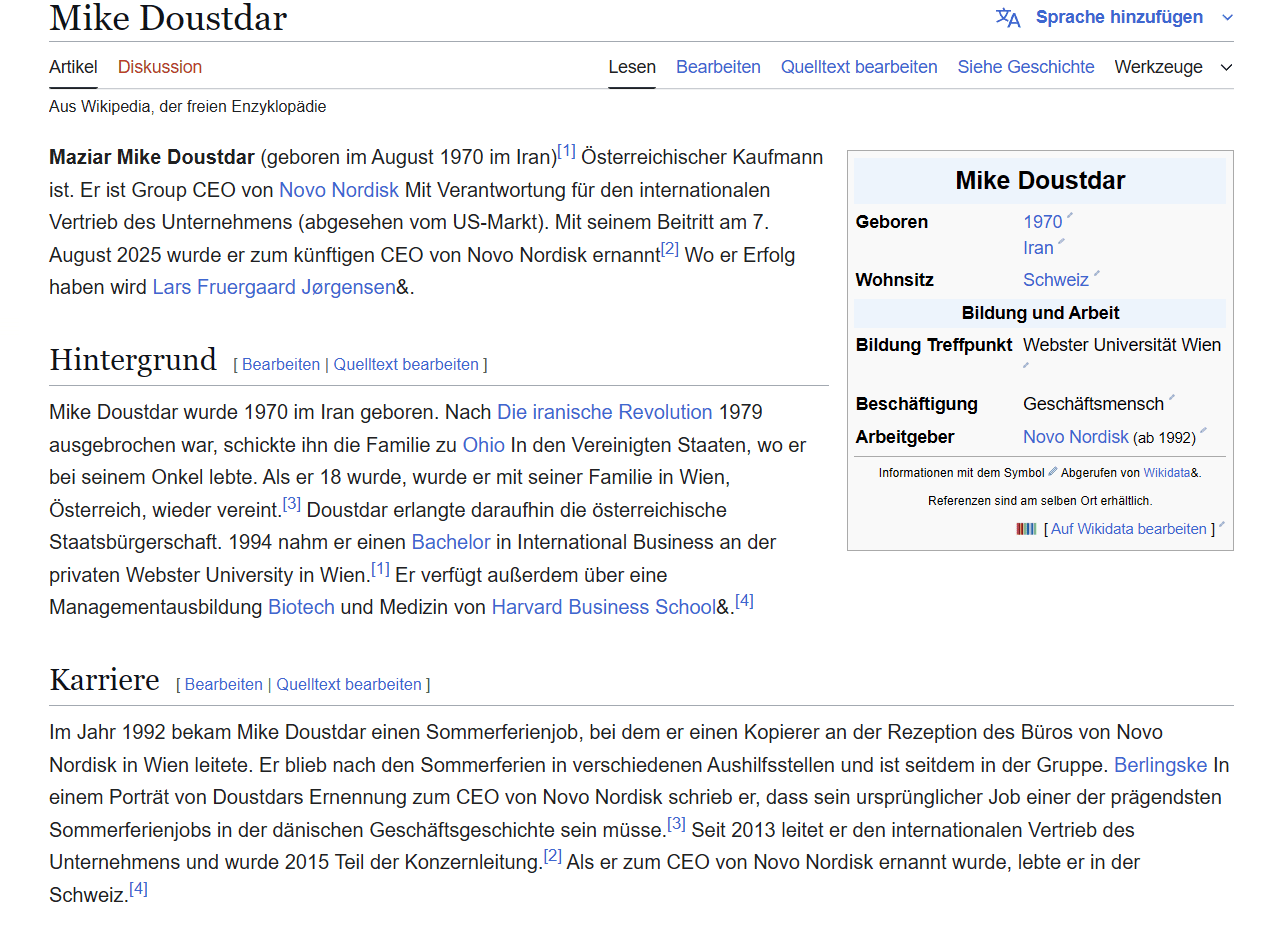Viewport: 1266px width, 930px height.
Task: Open the Harvard Business School link
Action: coord(604,607)
